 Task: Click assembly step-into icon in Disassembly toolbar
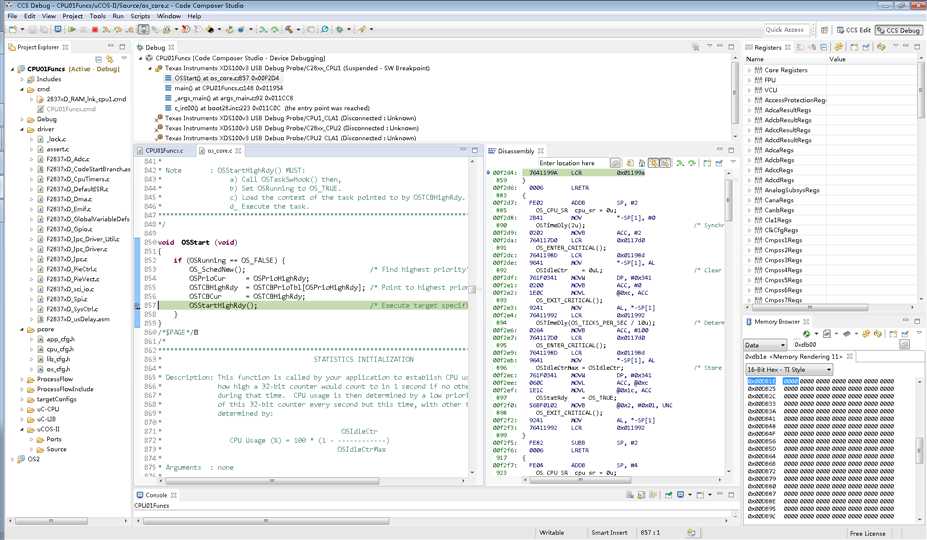[680, 163]
